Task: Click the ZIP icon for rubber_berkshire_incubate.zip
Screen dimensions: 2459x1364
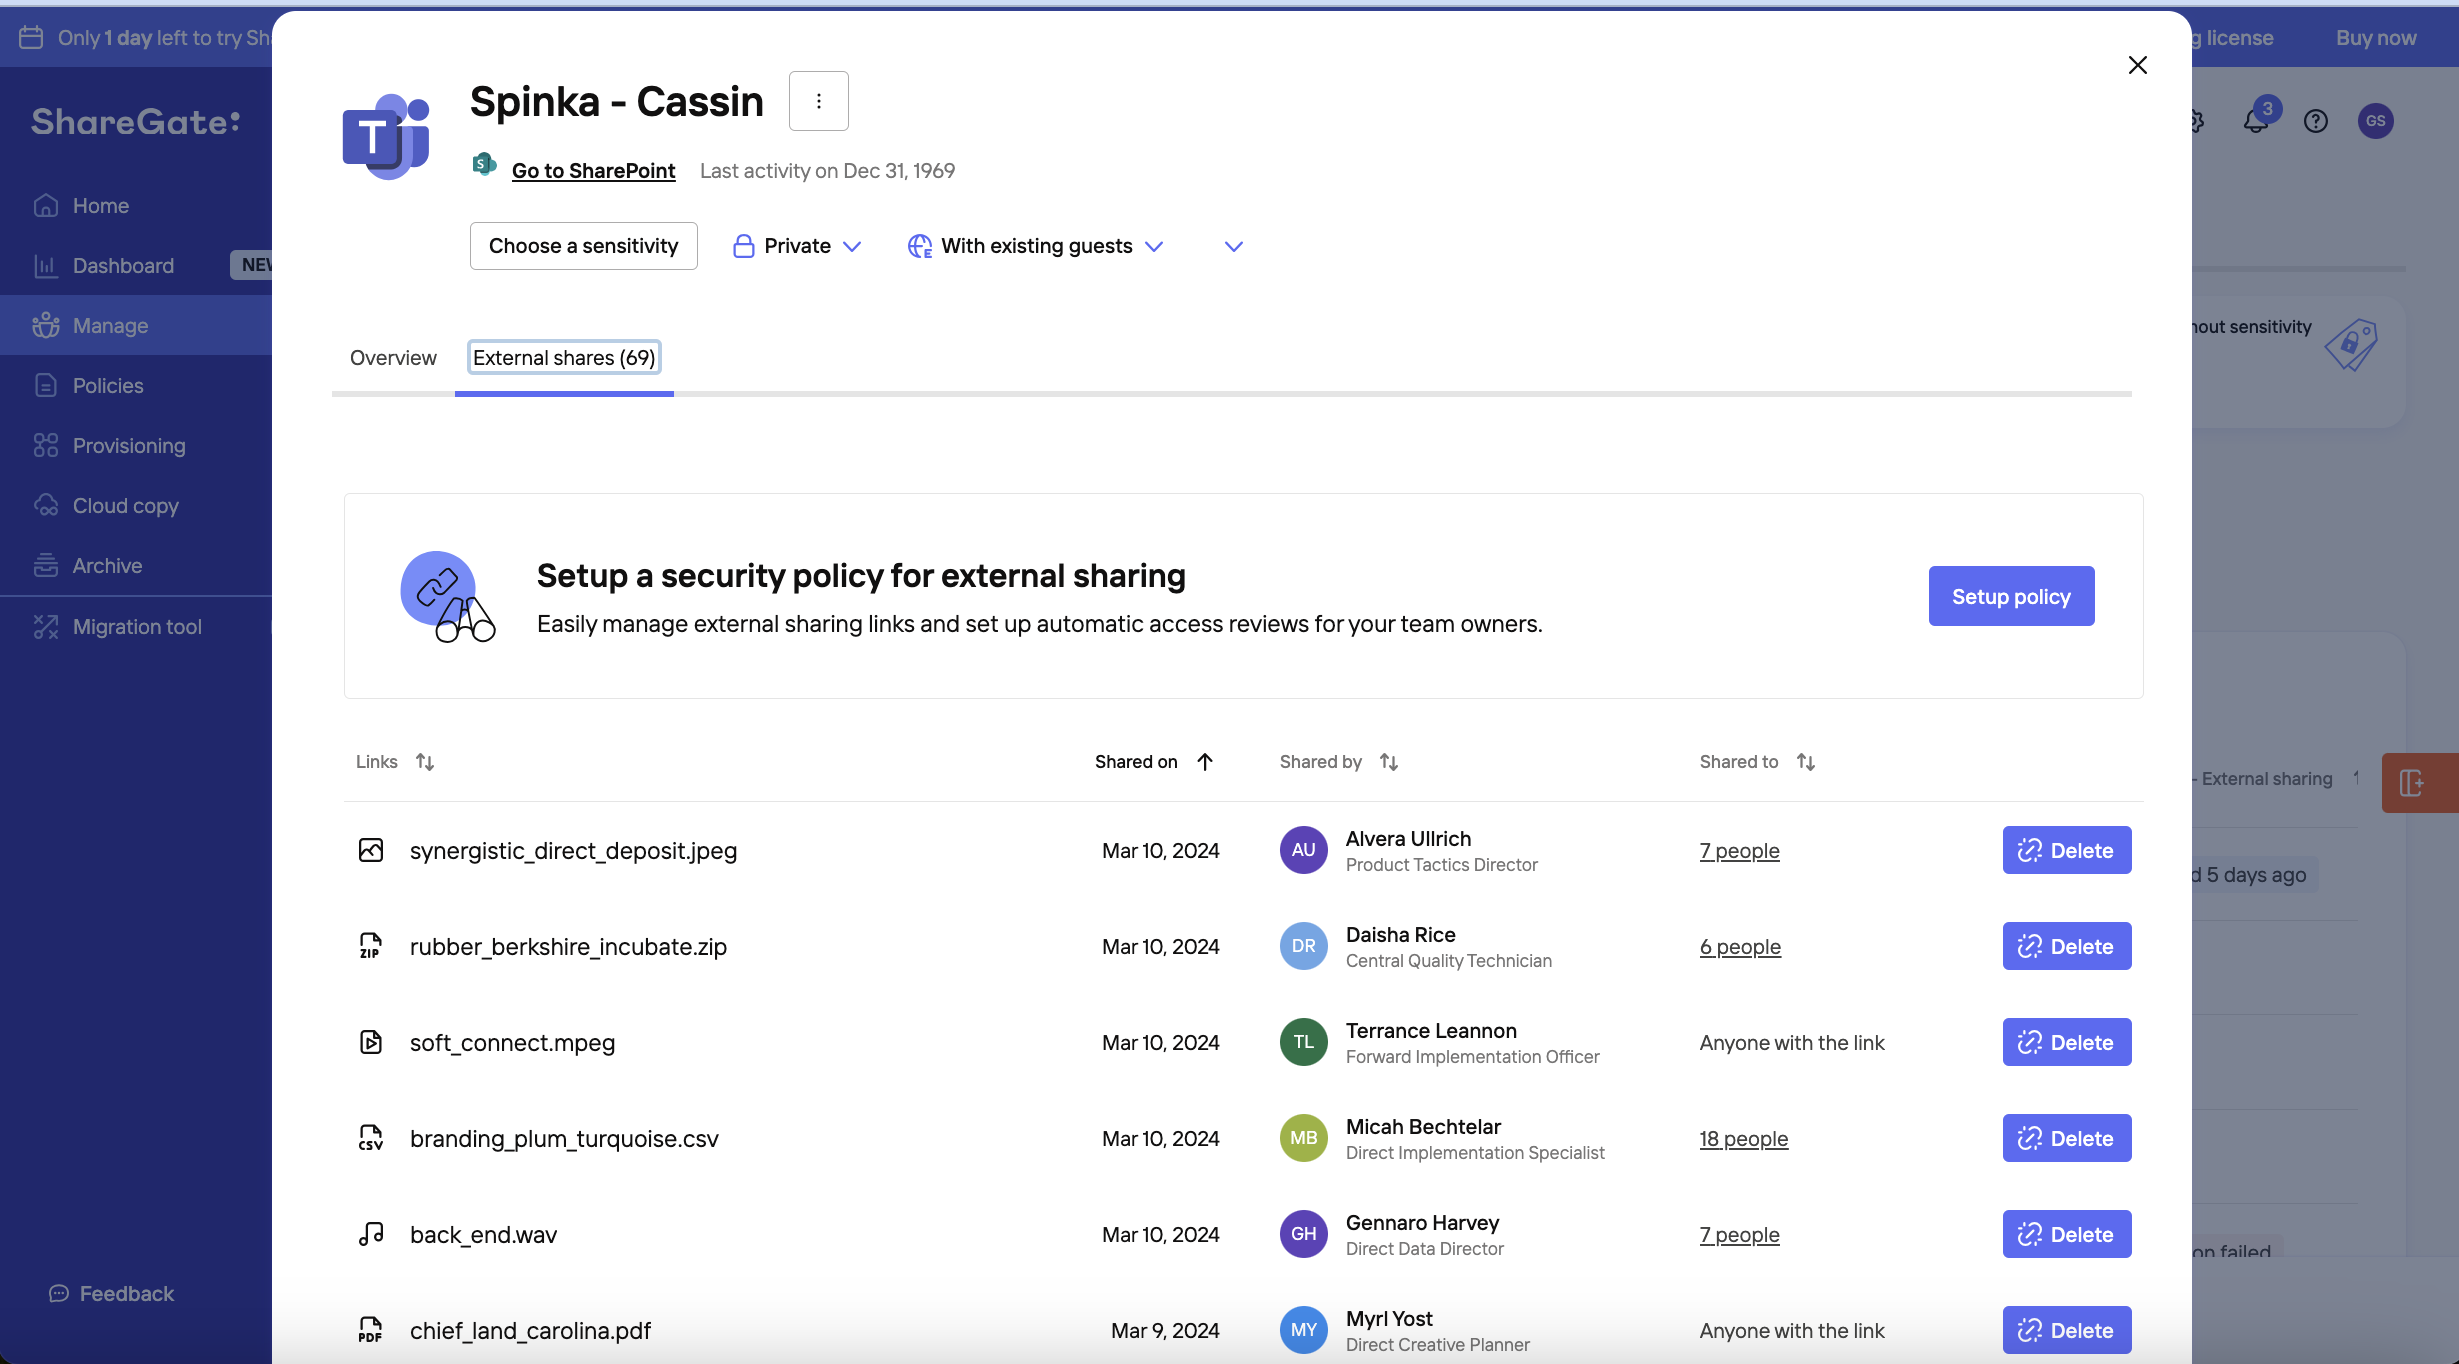Action: tap(371, 946)
